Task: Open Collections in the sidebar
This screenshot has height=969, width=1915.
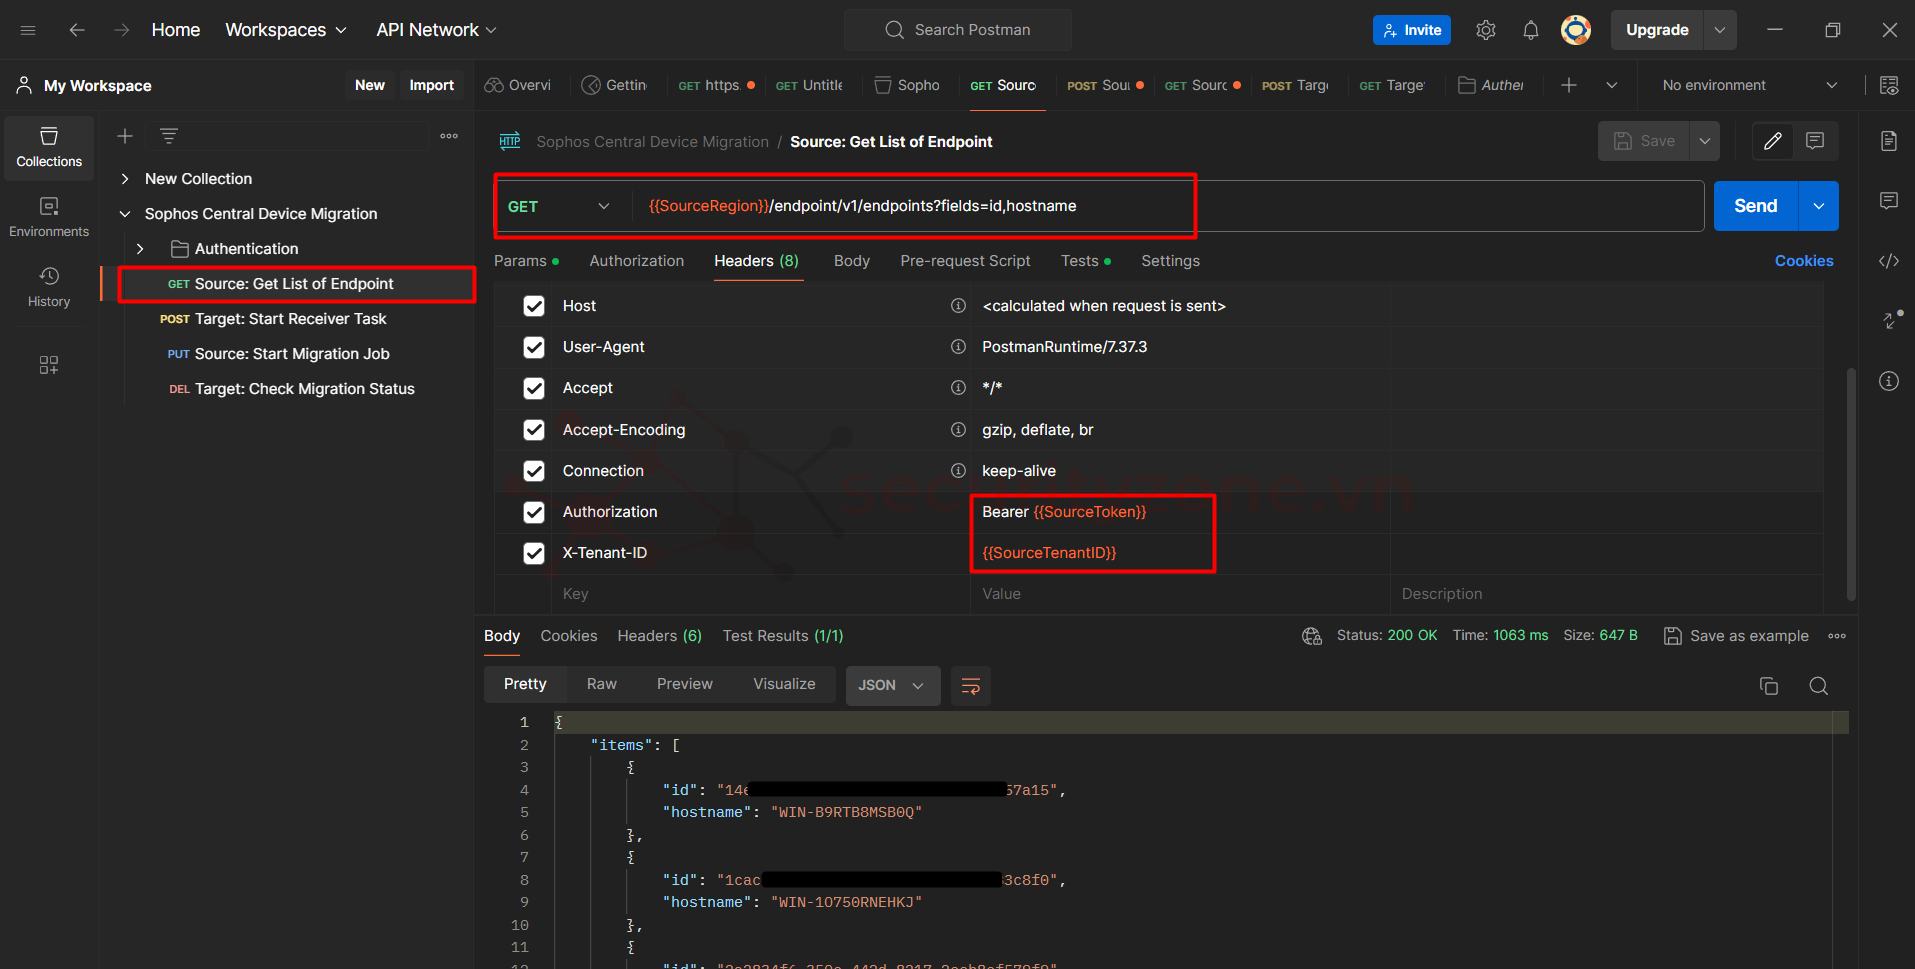Action: pos(49,147)
